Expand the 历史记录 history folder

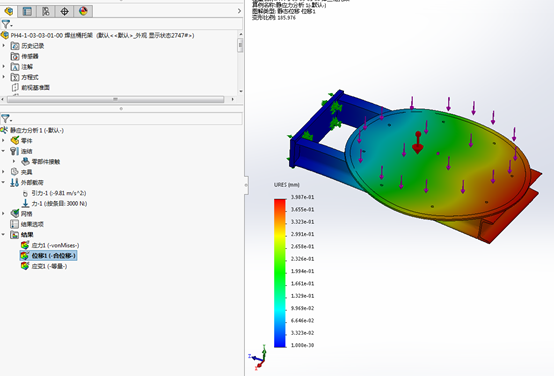coord(4,46)
